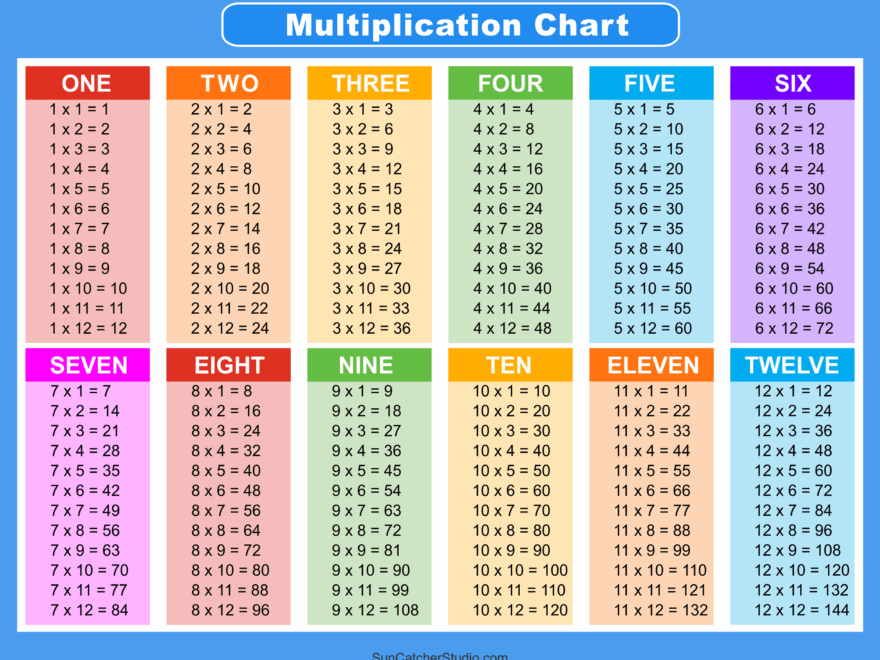Click the row '1 x 1 = 1'
Screen dimensions: 880x660
click(x=79, y=109)
